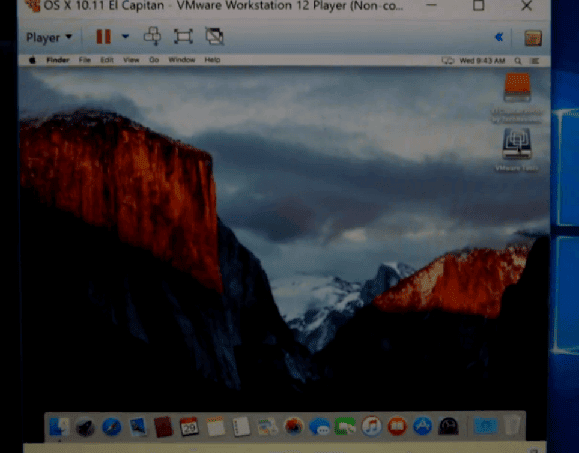
Task: Open System Preferences from the dock
Action: tap(448, 427)
